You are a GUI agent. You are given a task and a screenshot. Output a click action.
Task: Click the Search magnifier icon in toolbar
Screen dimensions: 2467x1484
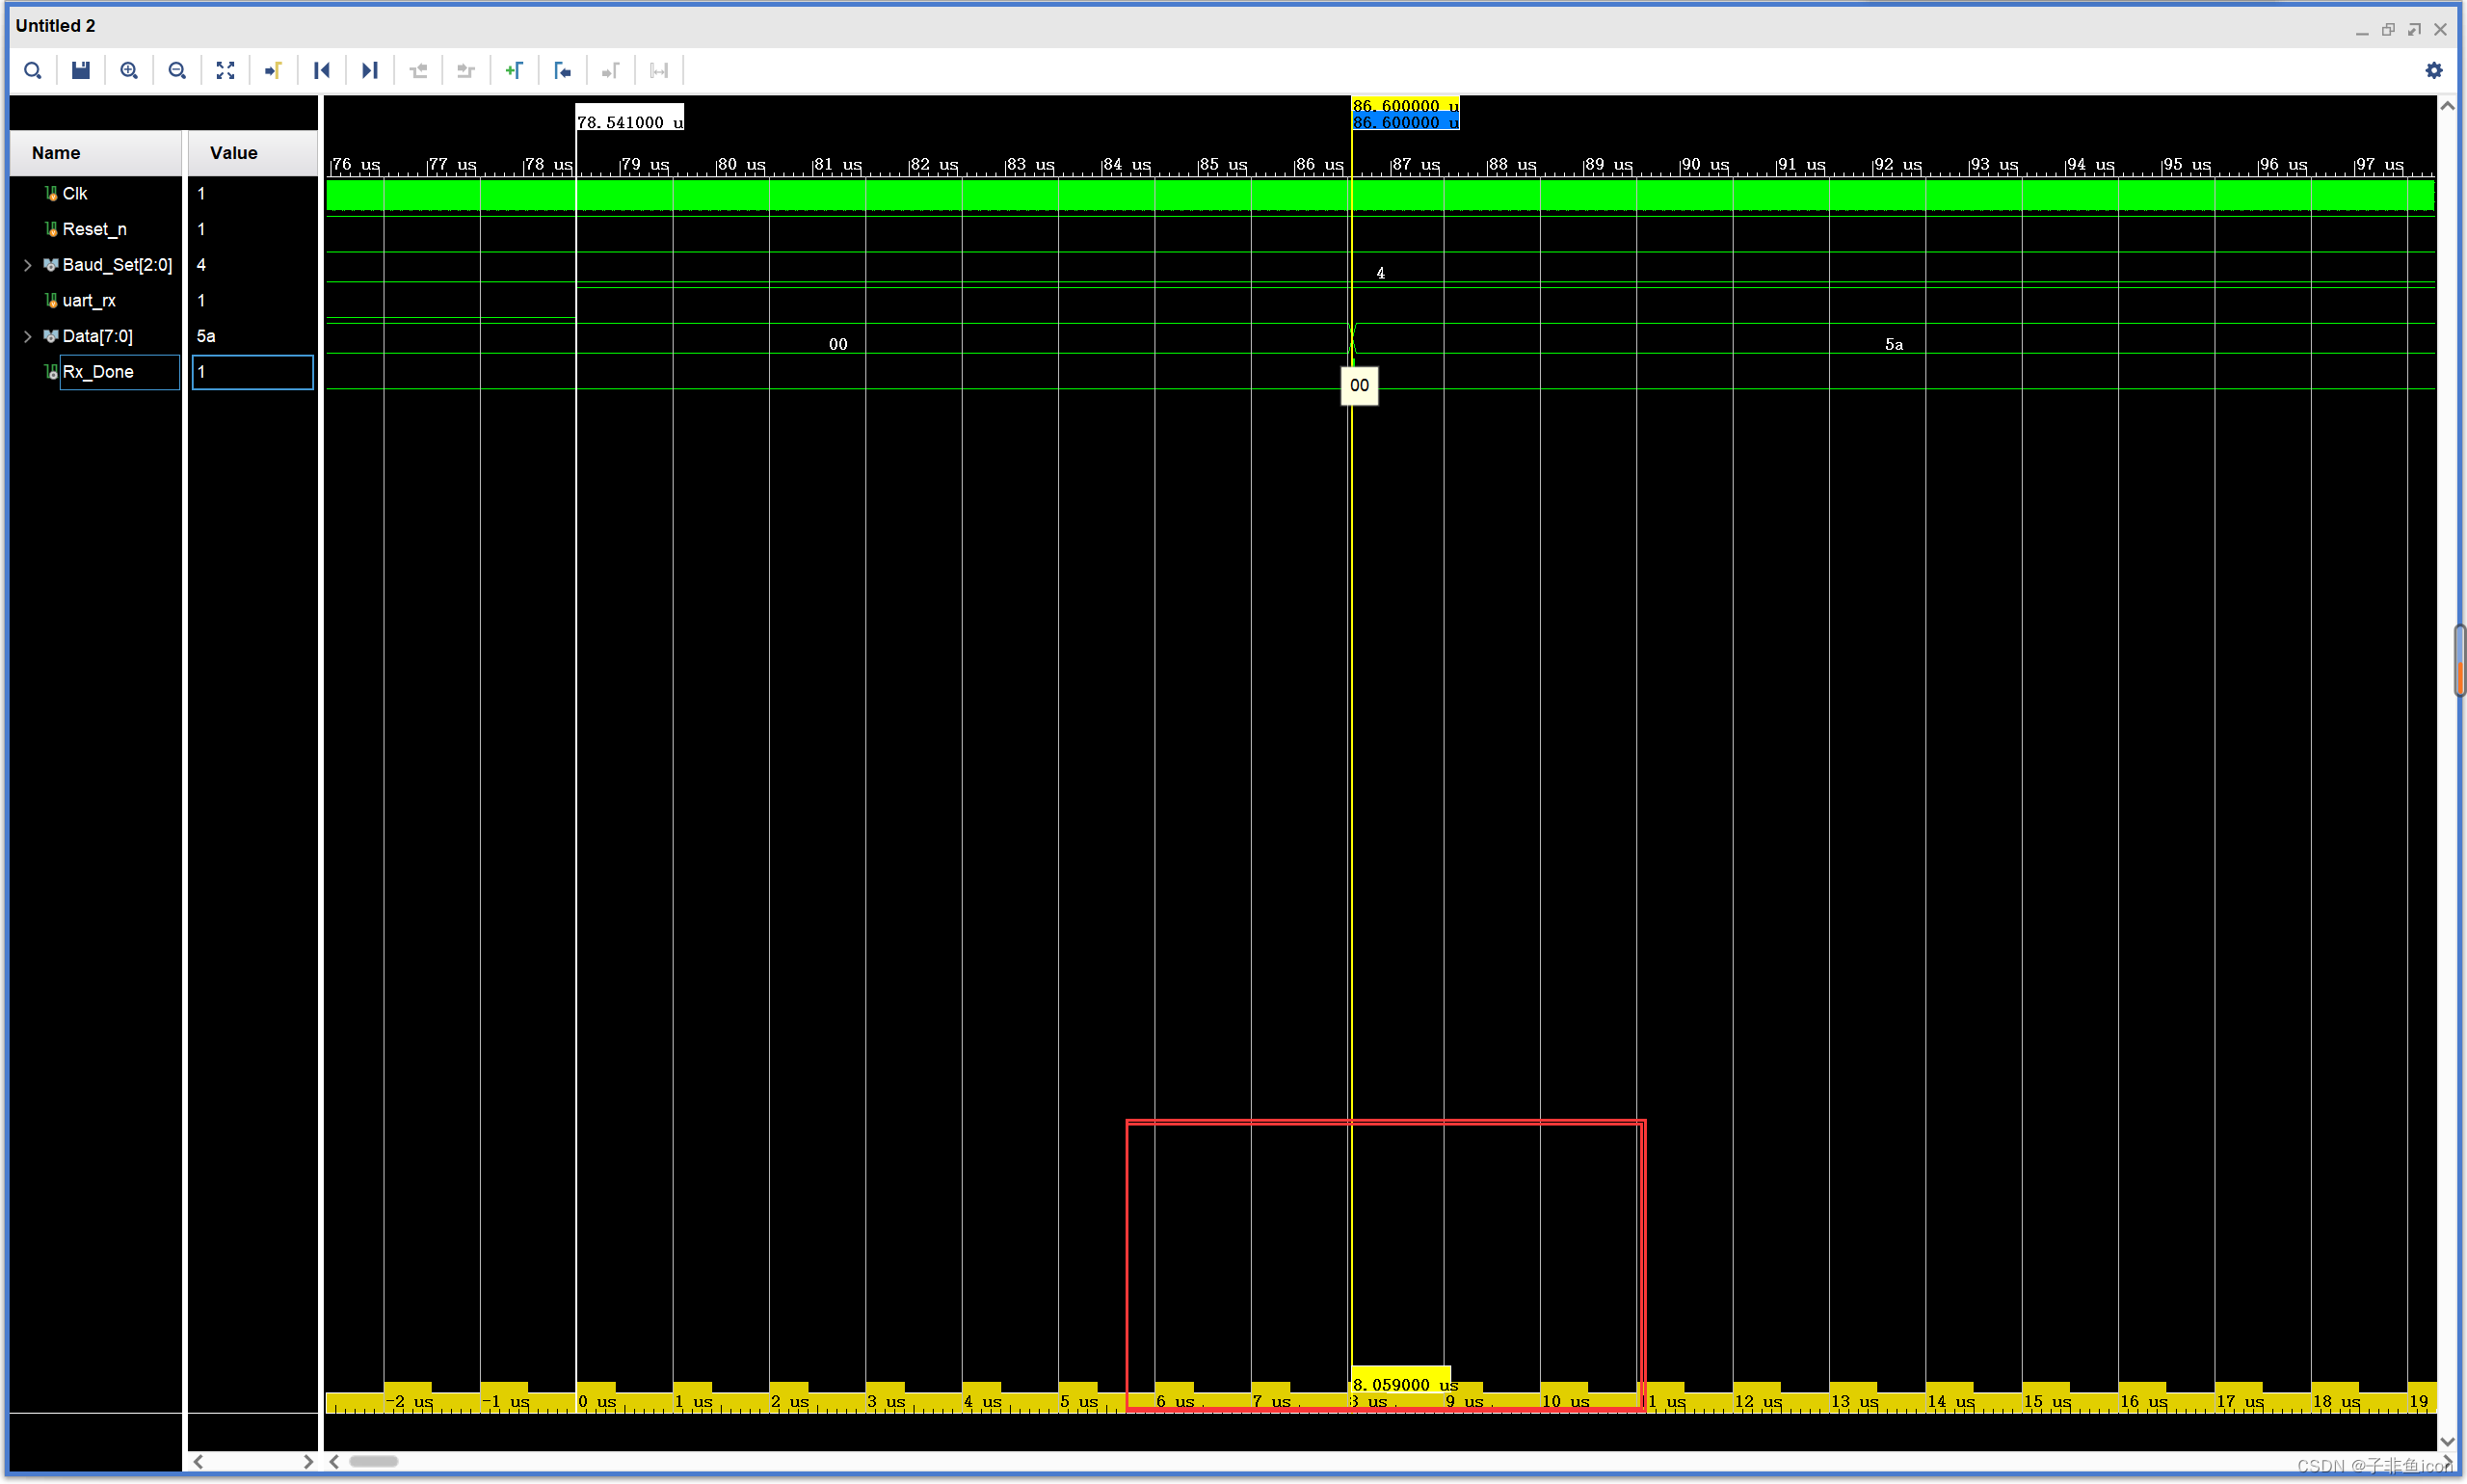(32, 70)
